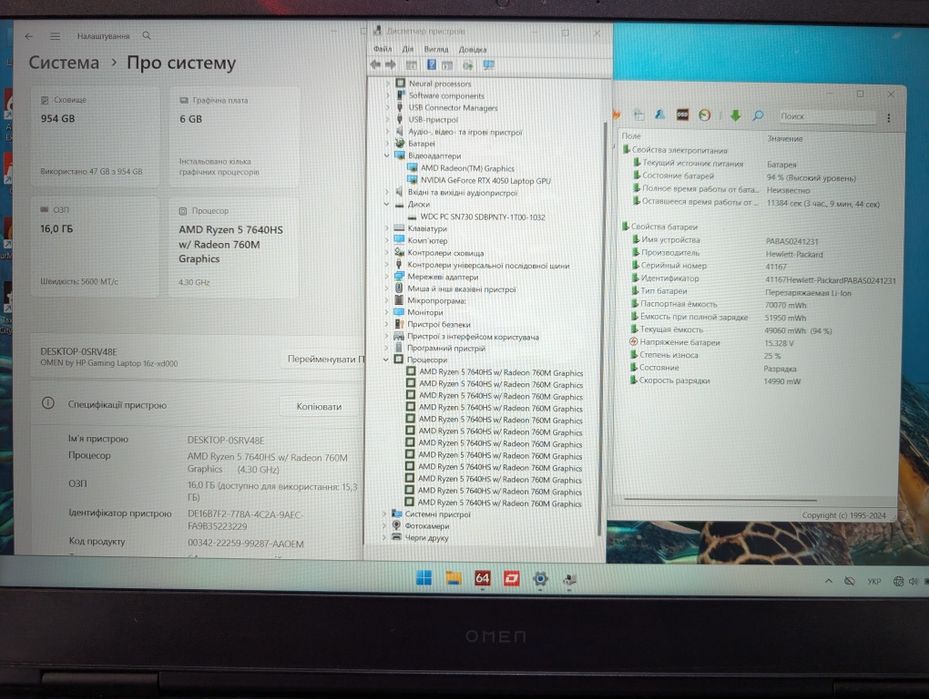Open the Довідка menu in Device Manager

(472, 50)
